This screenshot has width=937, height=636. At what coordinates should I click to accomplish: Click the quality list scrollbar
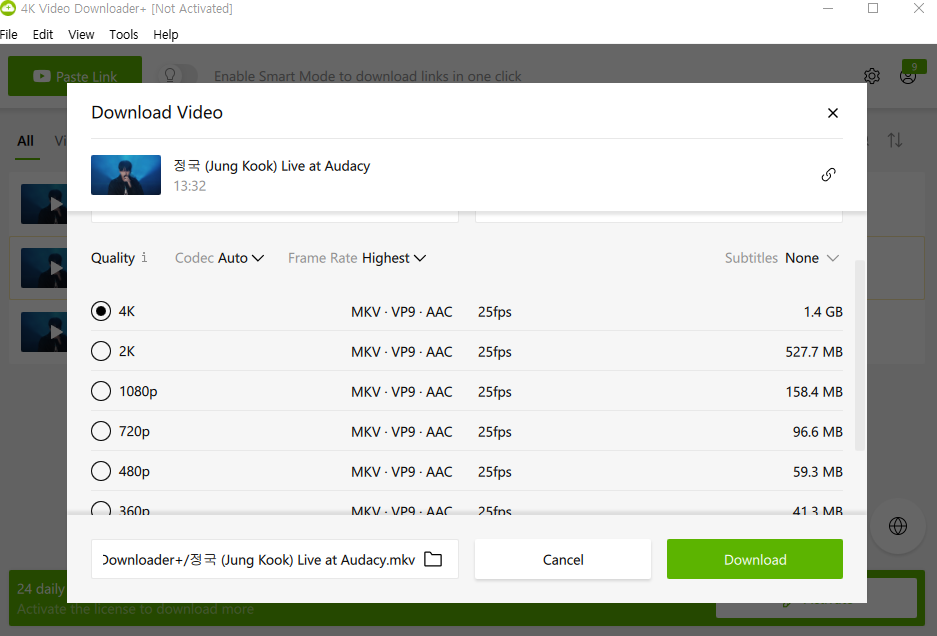[x=859, y=355]
